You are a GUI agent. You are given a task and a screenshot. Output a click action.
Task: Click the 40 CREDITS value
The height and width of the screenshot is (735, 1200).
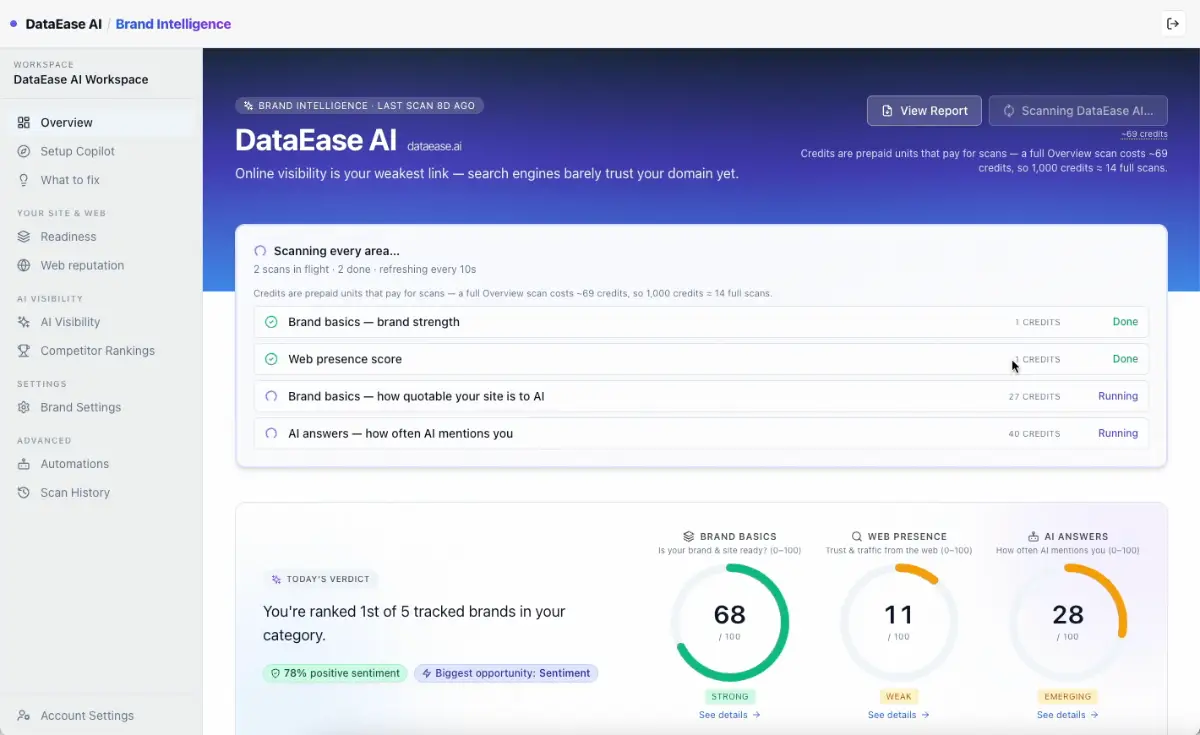(x=1034, y=434)
